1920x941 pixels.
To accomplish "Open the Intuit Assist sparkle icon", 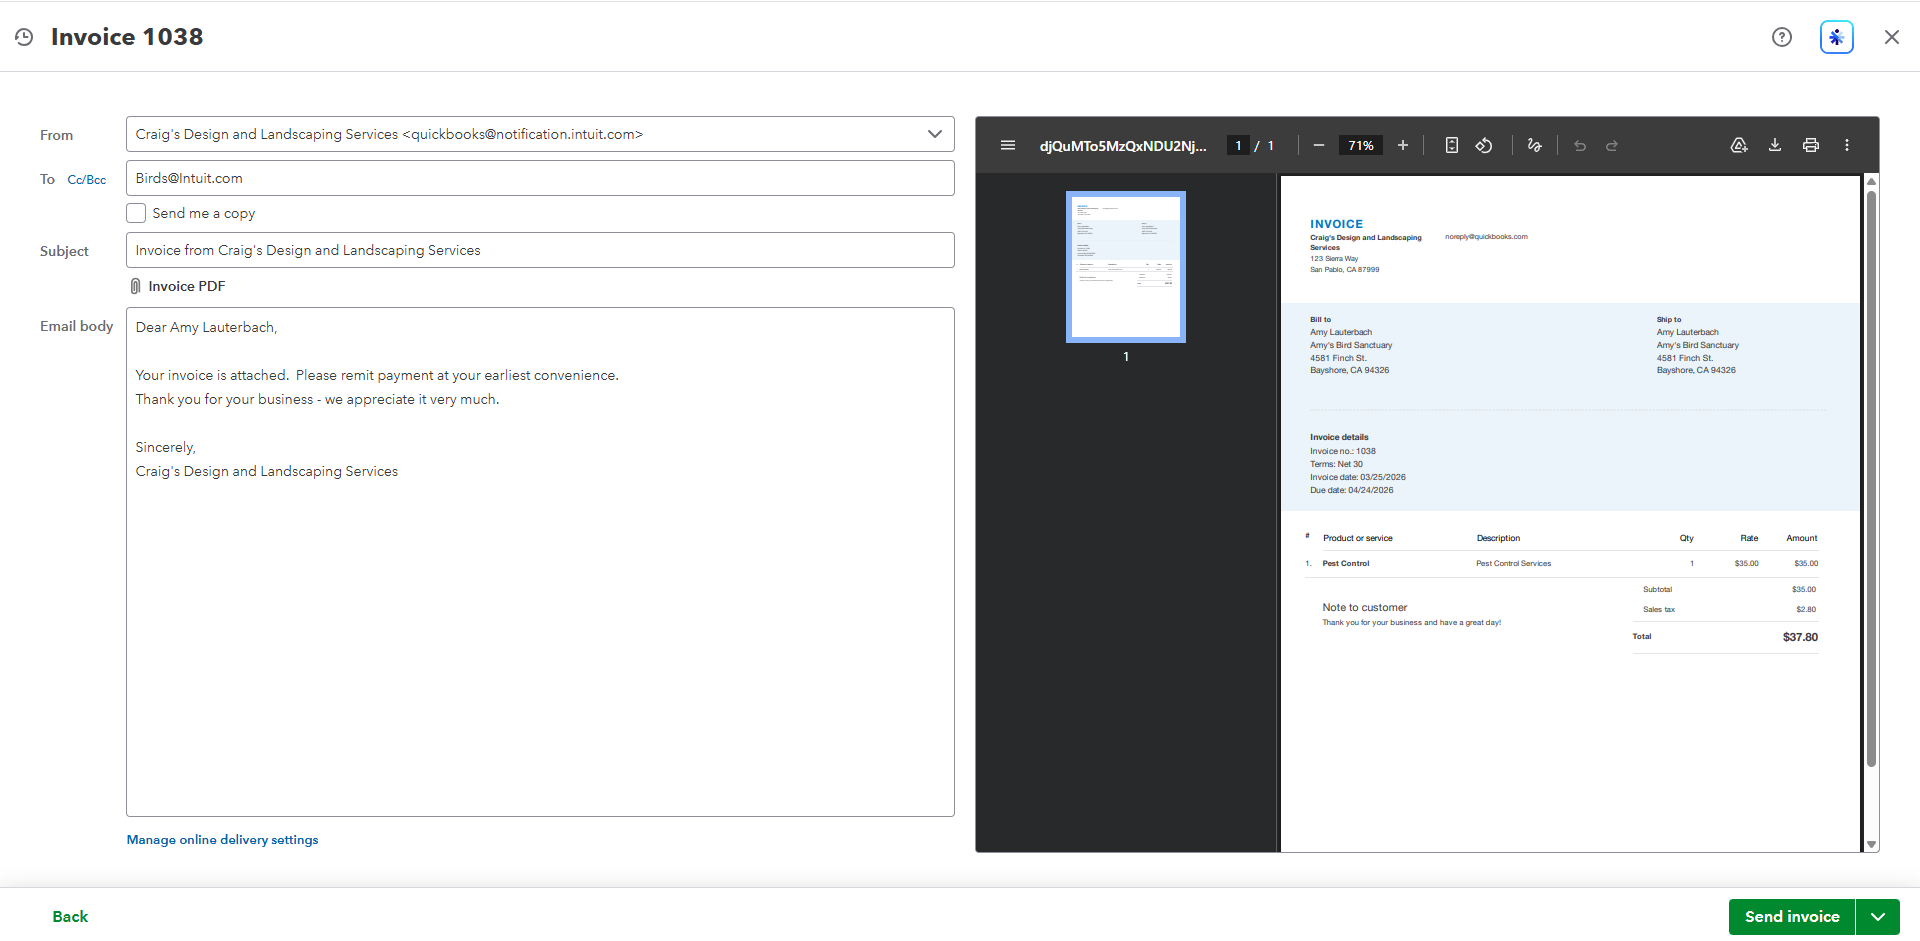I will pos(1837,37).
